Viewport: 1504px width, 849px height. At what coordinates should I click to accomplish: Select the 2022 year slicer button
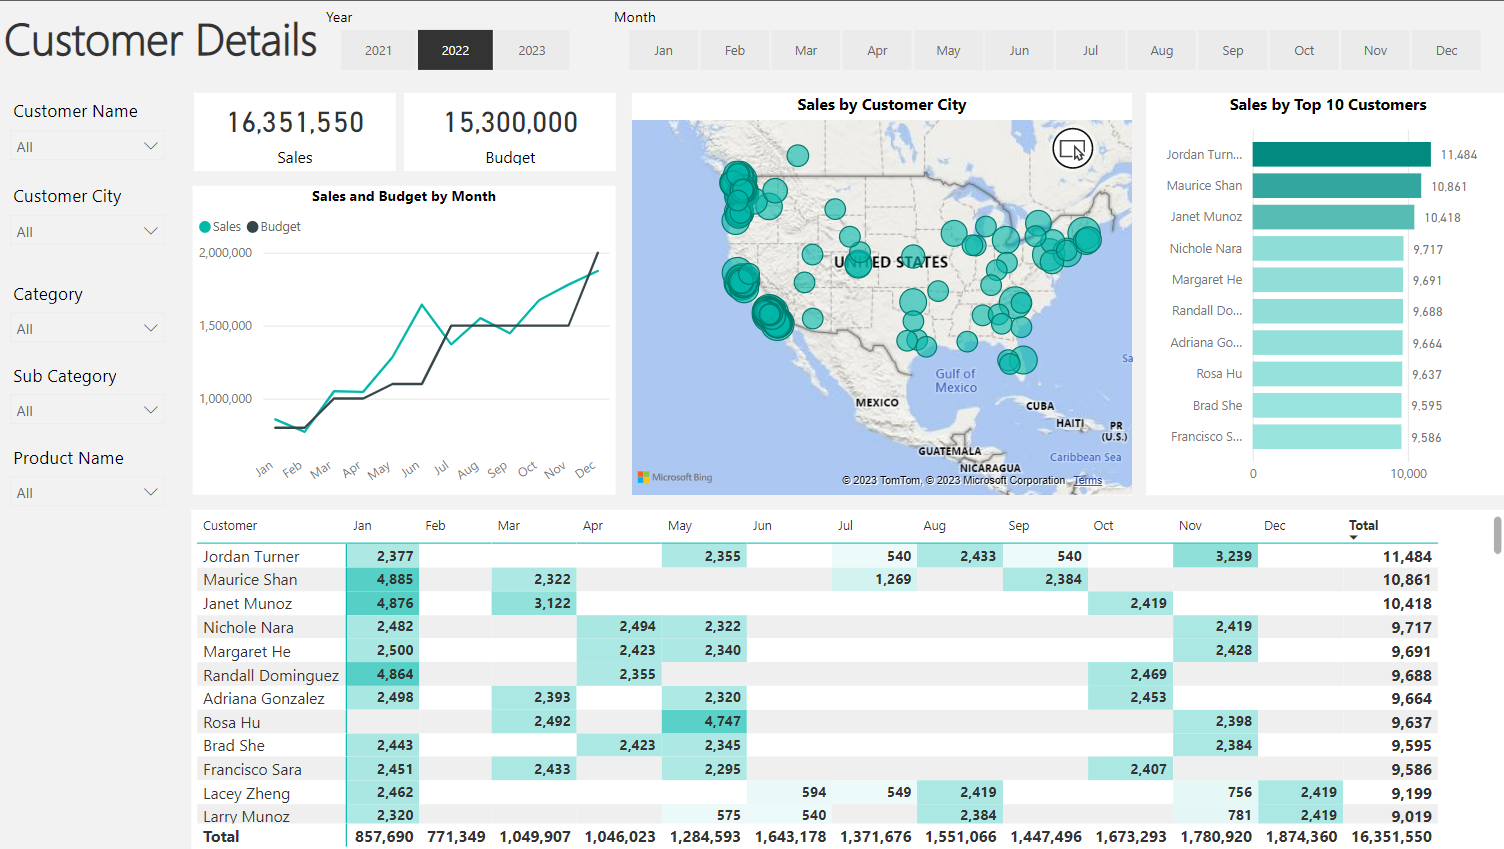455,49
